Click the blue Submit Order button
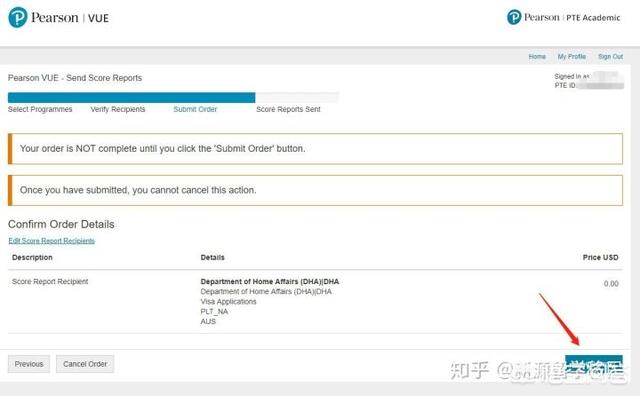The height and width of the screenshot is (396, 640). point(594,364)
